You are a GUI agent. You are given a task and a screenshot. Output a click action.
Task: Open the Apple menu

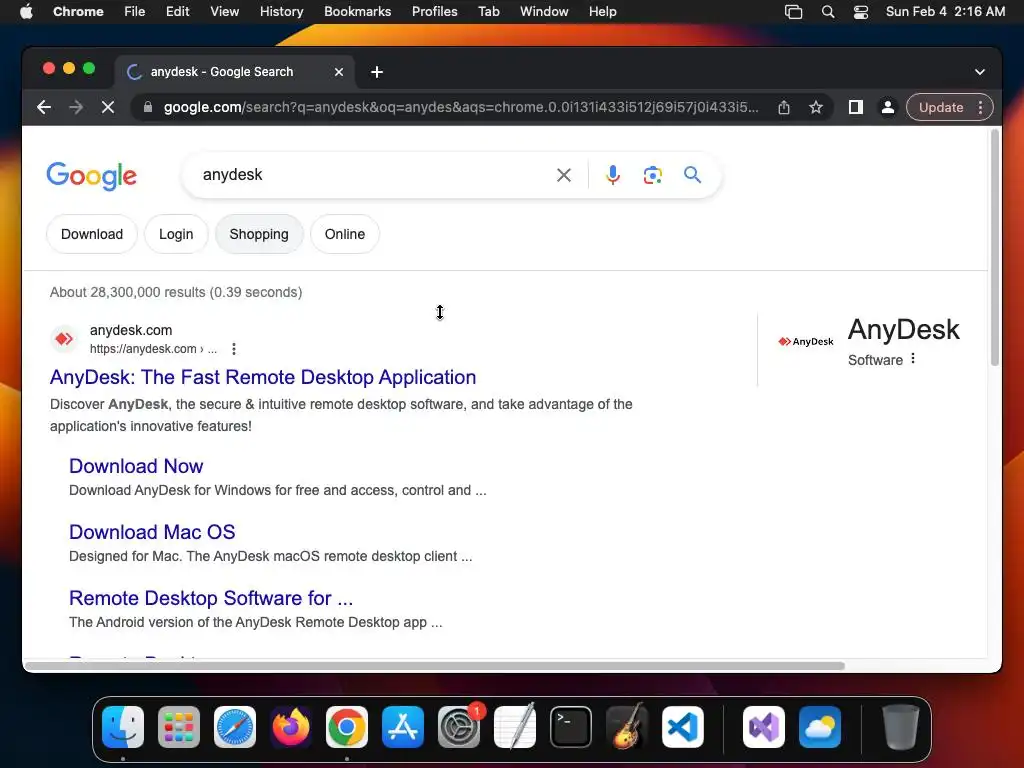[x=27, y=12]
